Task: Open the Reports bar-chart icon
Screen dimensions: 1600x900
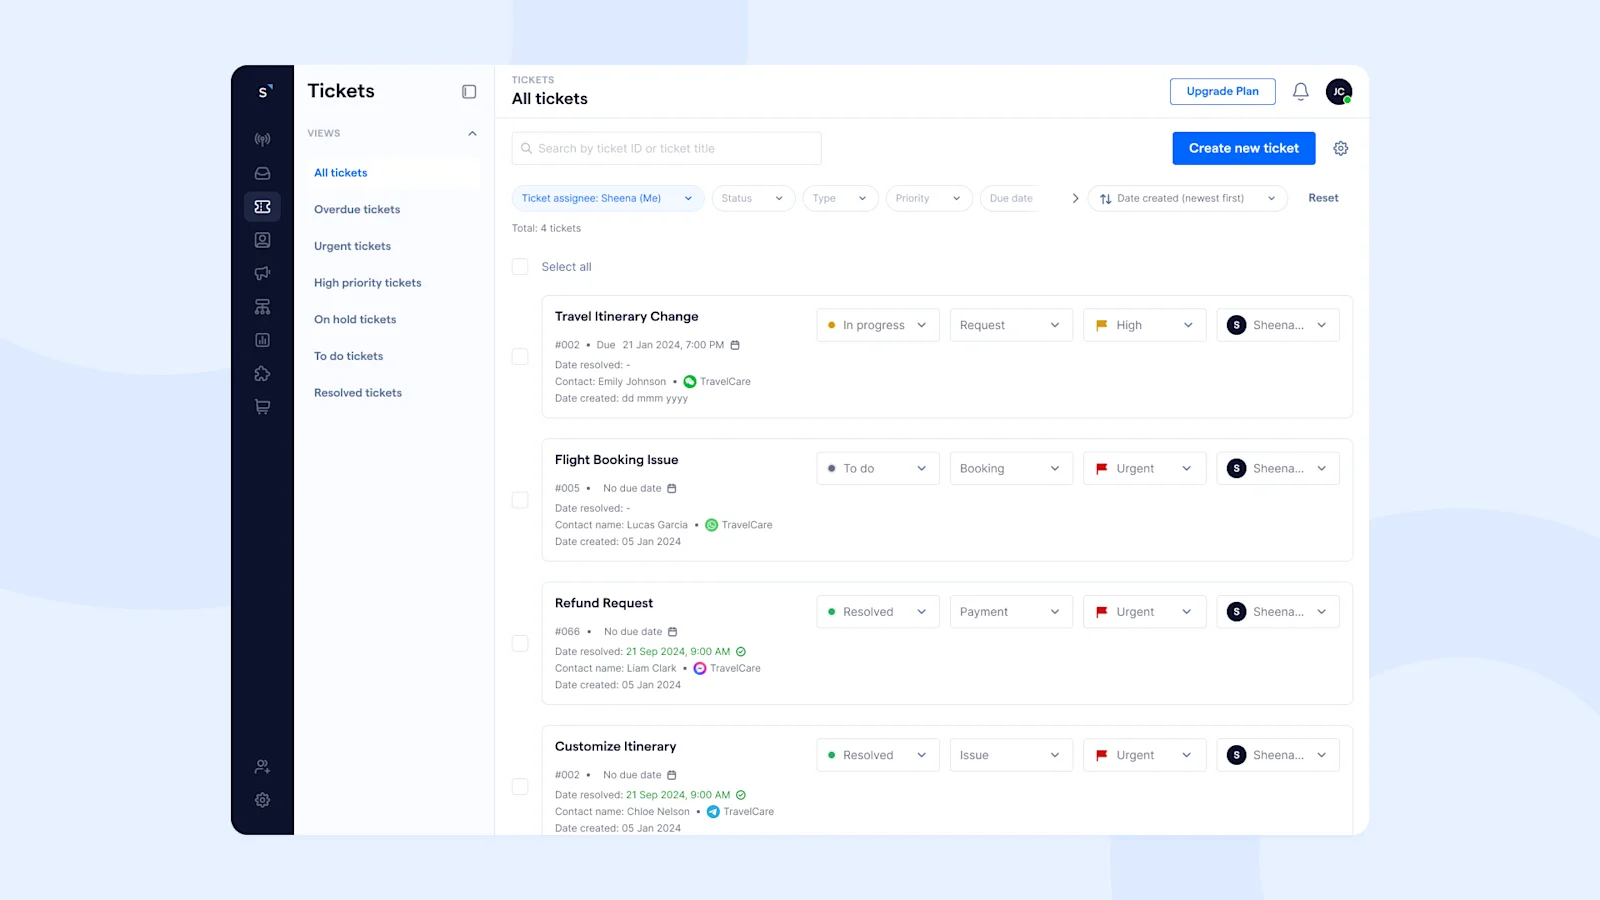Action: tap(262, 340)
